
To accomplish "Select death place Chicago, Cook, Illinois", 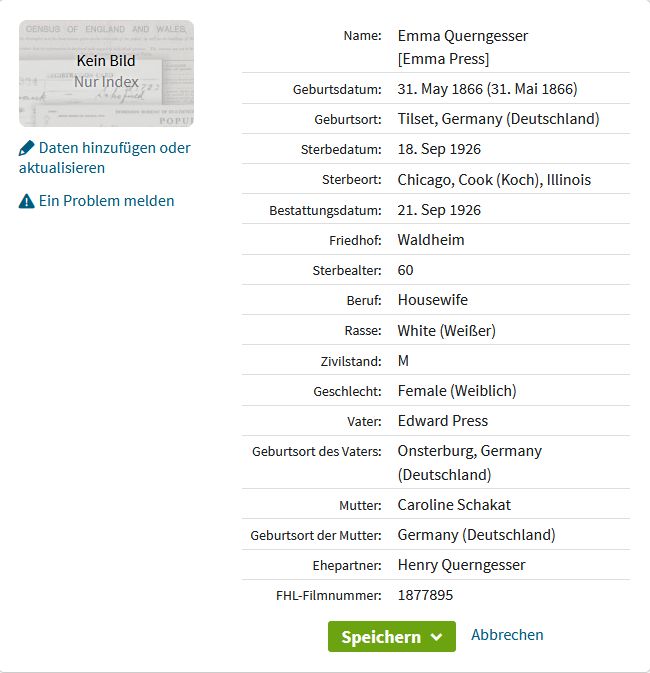I will 494,180.
